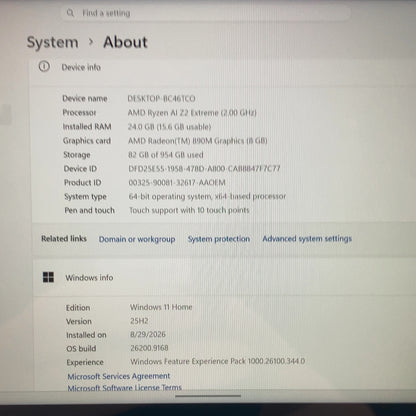Click the Device ID value
The image size is (416, 416).
(204, 169)
